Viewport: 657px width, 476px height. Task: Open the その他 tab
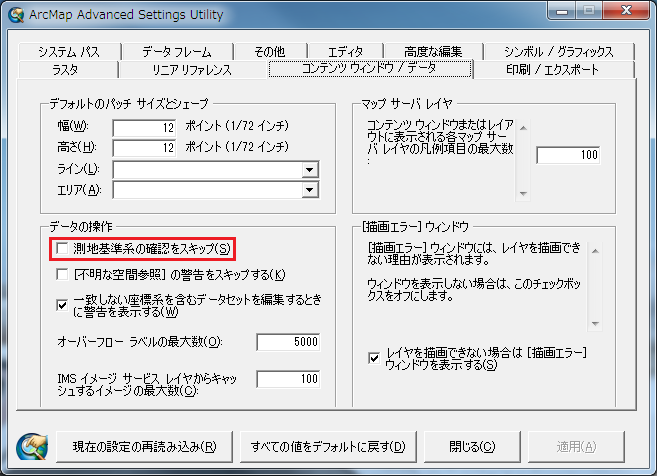coord(270,52)
